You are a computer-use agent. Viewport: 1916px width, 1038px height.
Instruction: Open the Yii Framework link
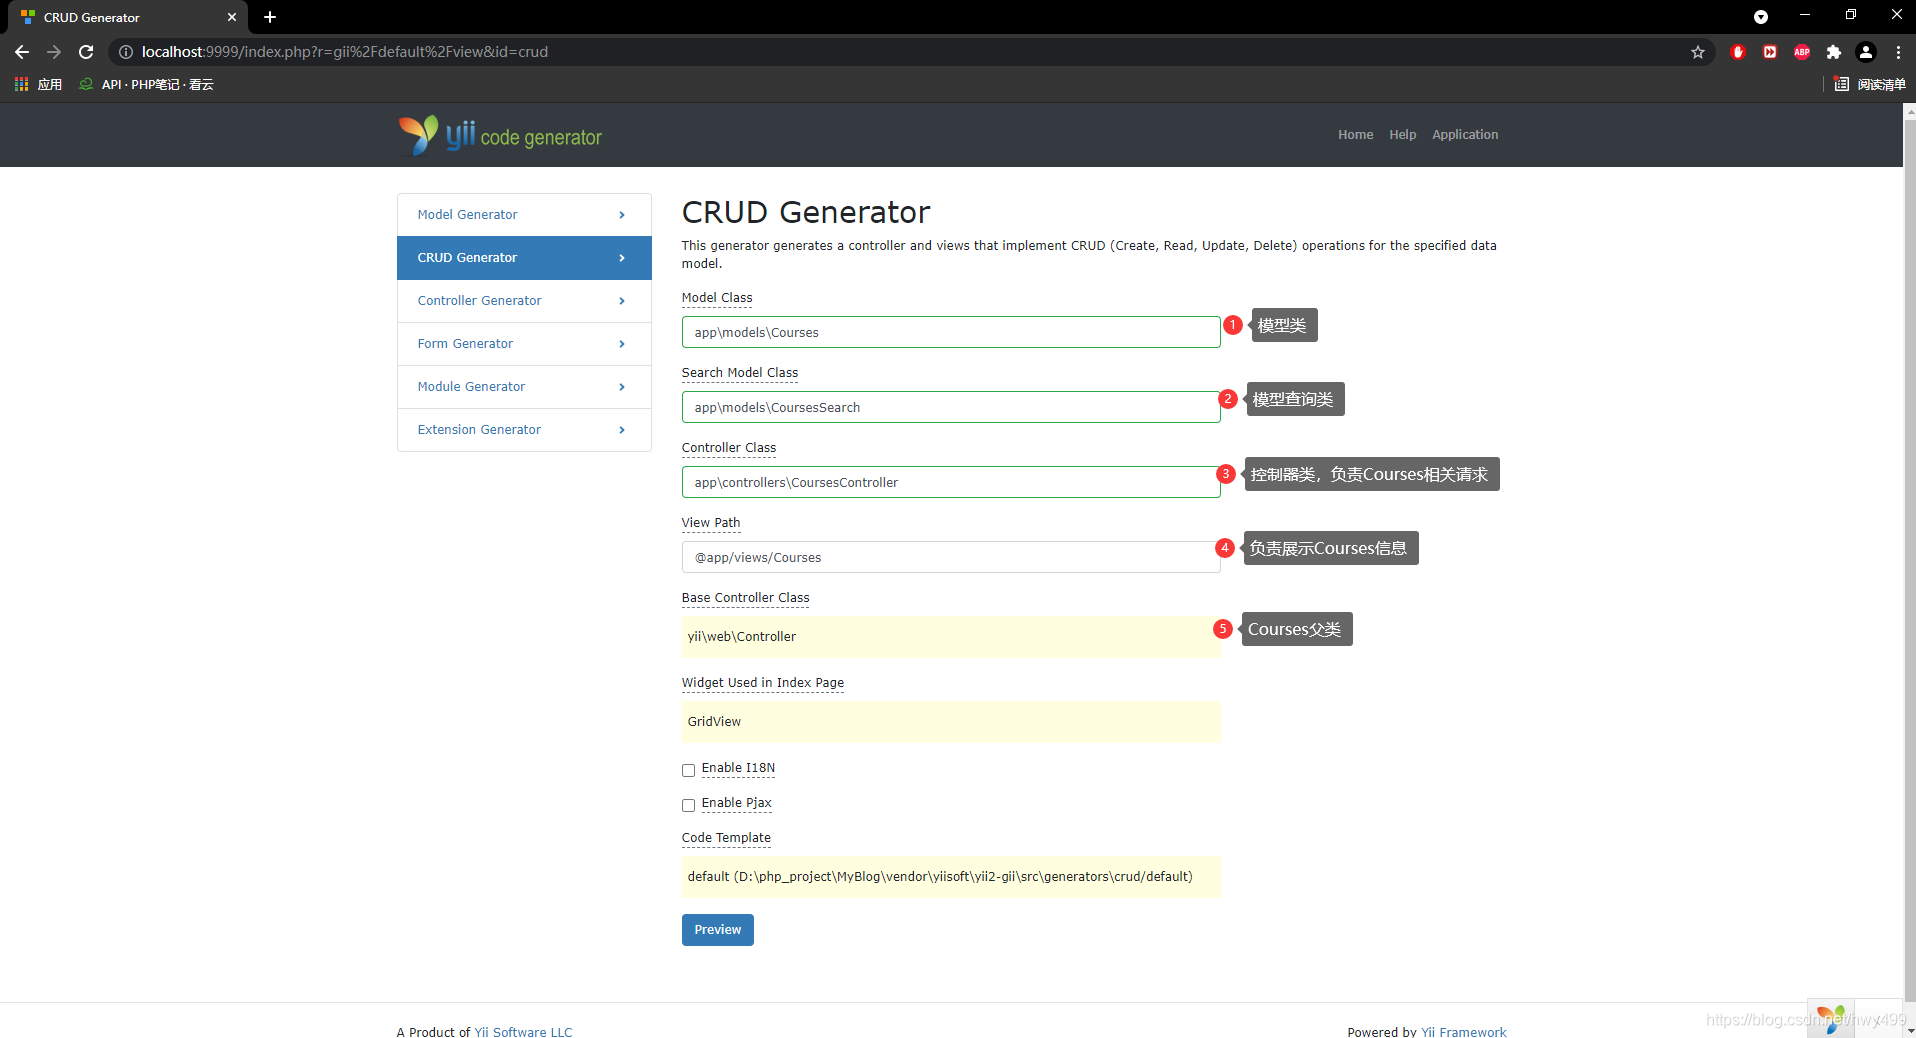[x=1464, y=1031]
